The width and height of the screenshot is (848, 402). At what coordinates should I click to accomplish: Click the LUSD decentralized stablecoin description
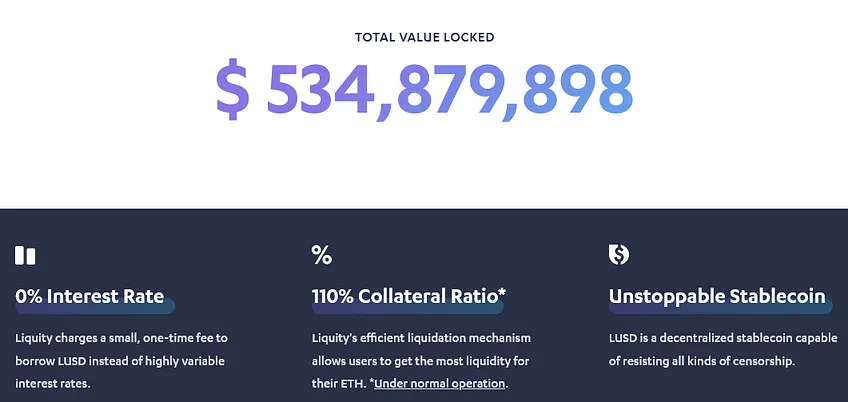pos(723,350)
